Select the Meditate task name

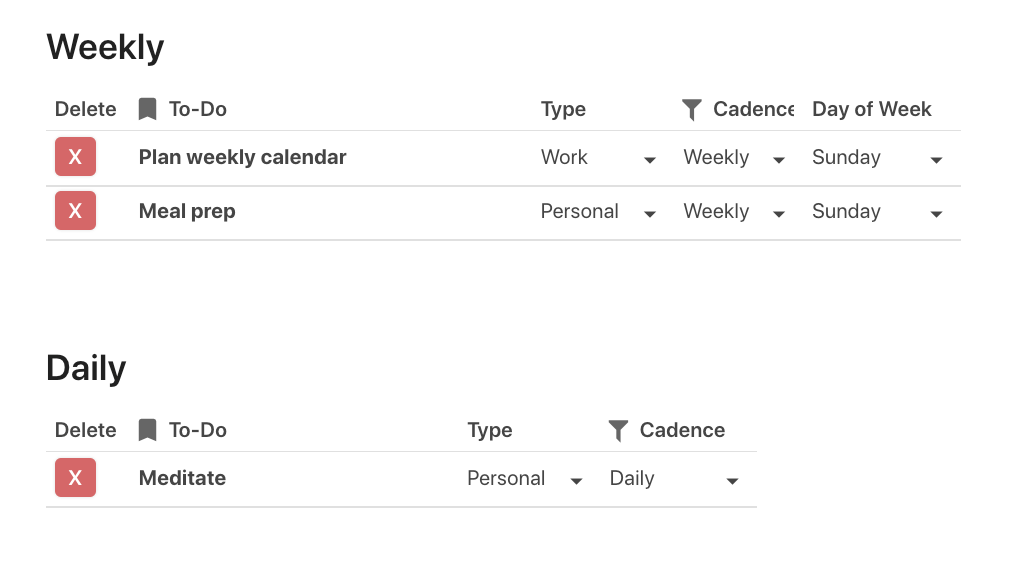182,478
